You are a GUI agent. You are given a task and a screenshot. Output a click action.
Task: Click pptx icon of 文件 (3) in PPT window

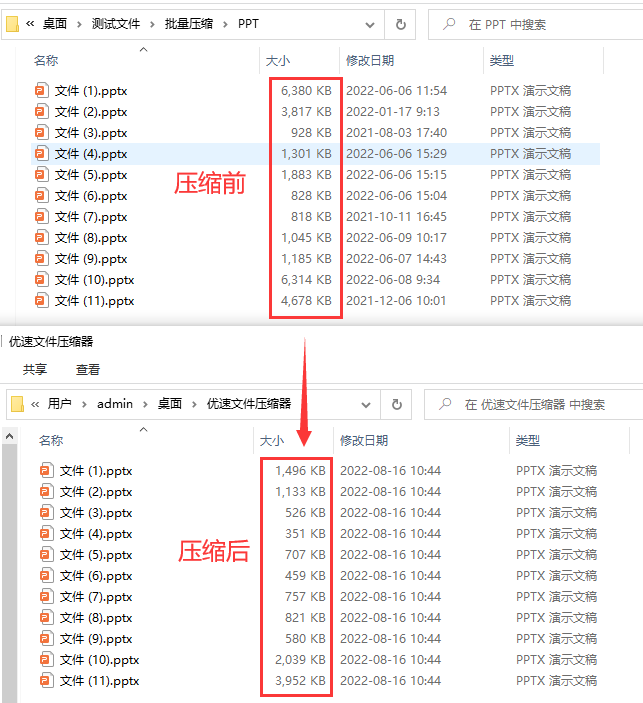tap(41, 133)
